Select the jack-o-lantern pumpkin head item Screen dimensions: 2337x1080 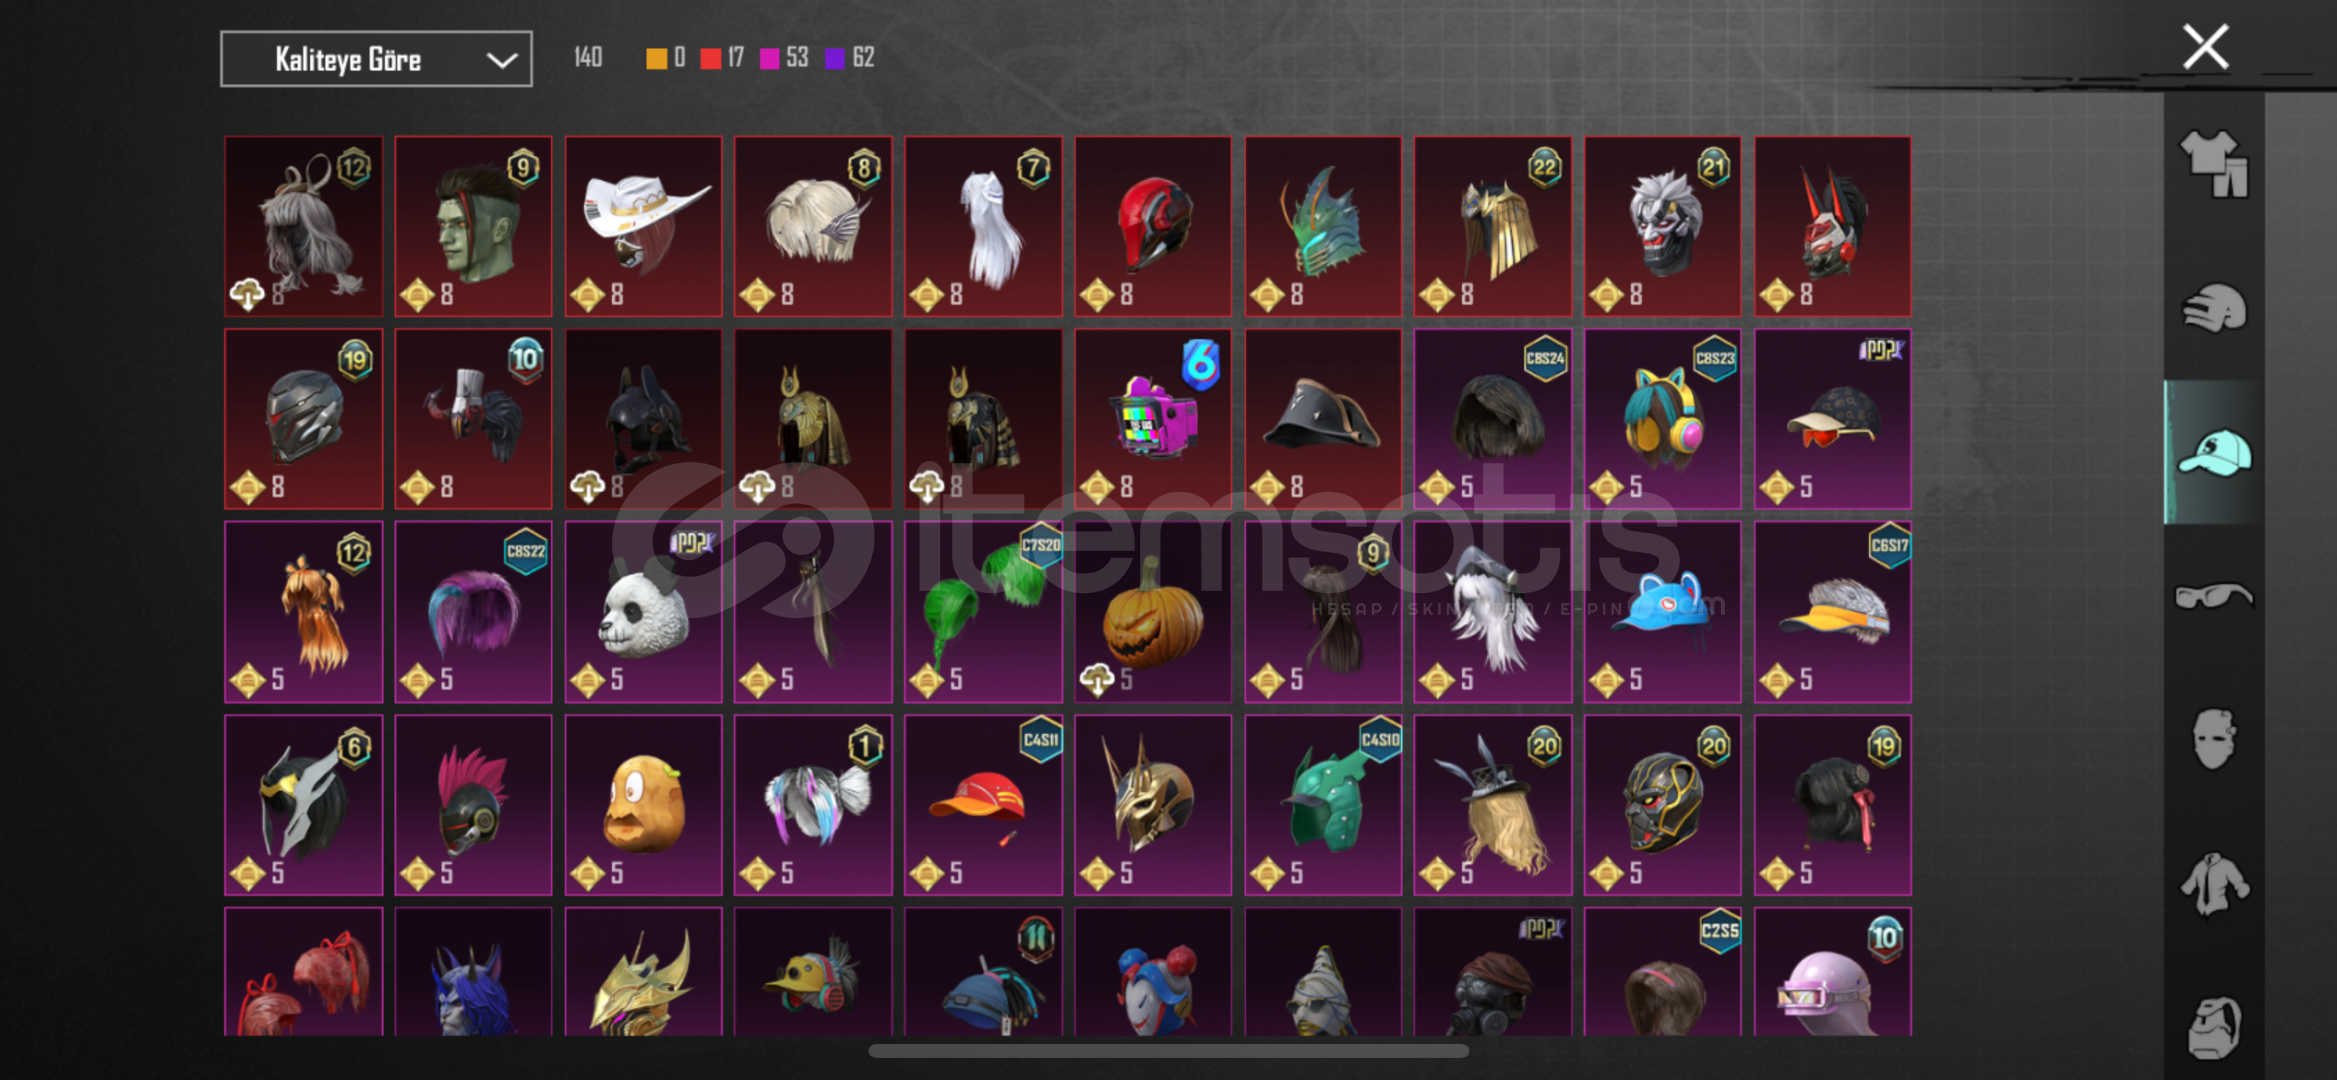click(1153, 612)
